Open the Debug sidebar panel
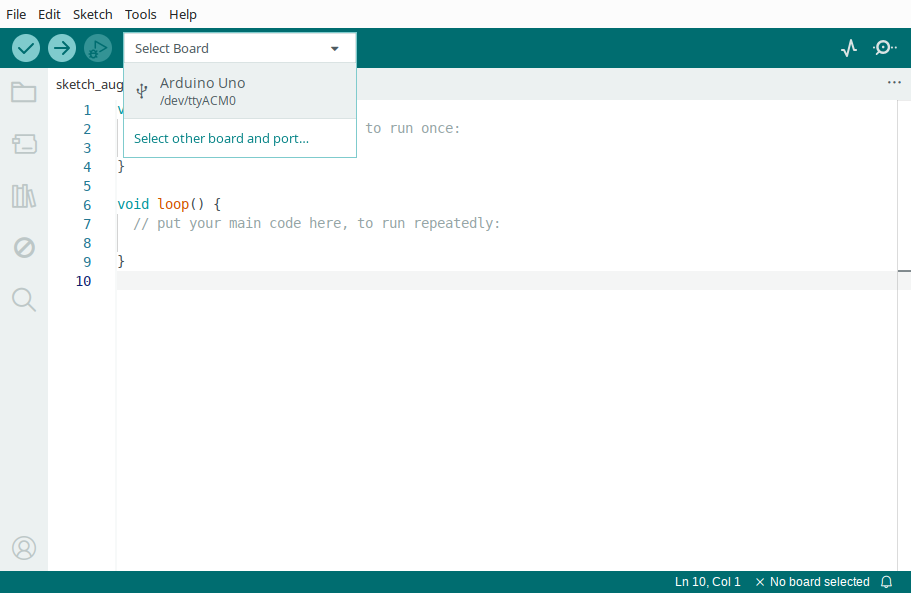Viewport: 911px width, 593px height. pos(24,247)
